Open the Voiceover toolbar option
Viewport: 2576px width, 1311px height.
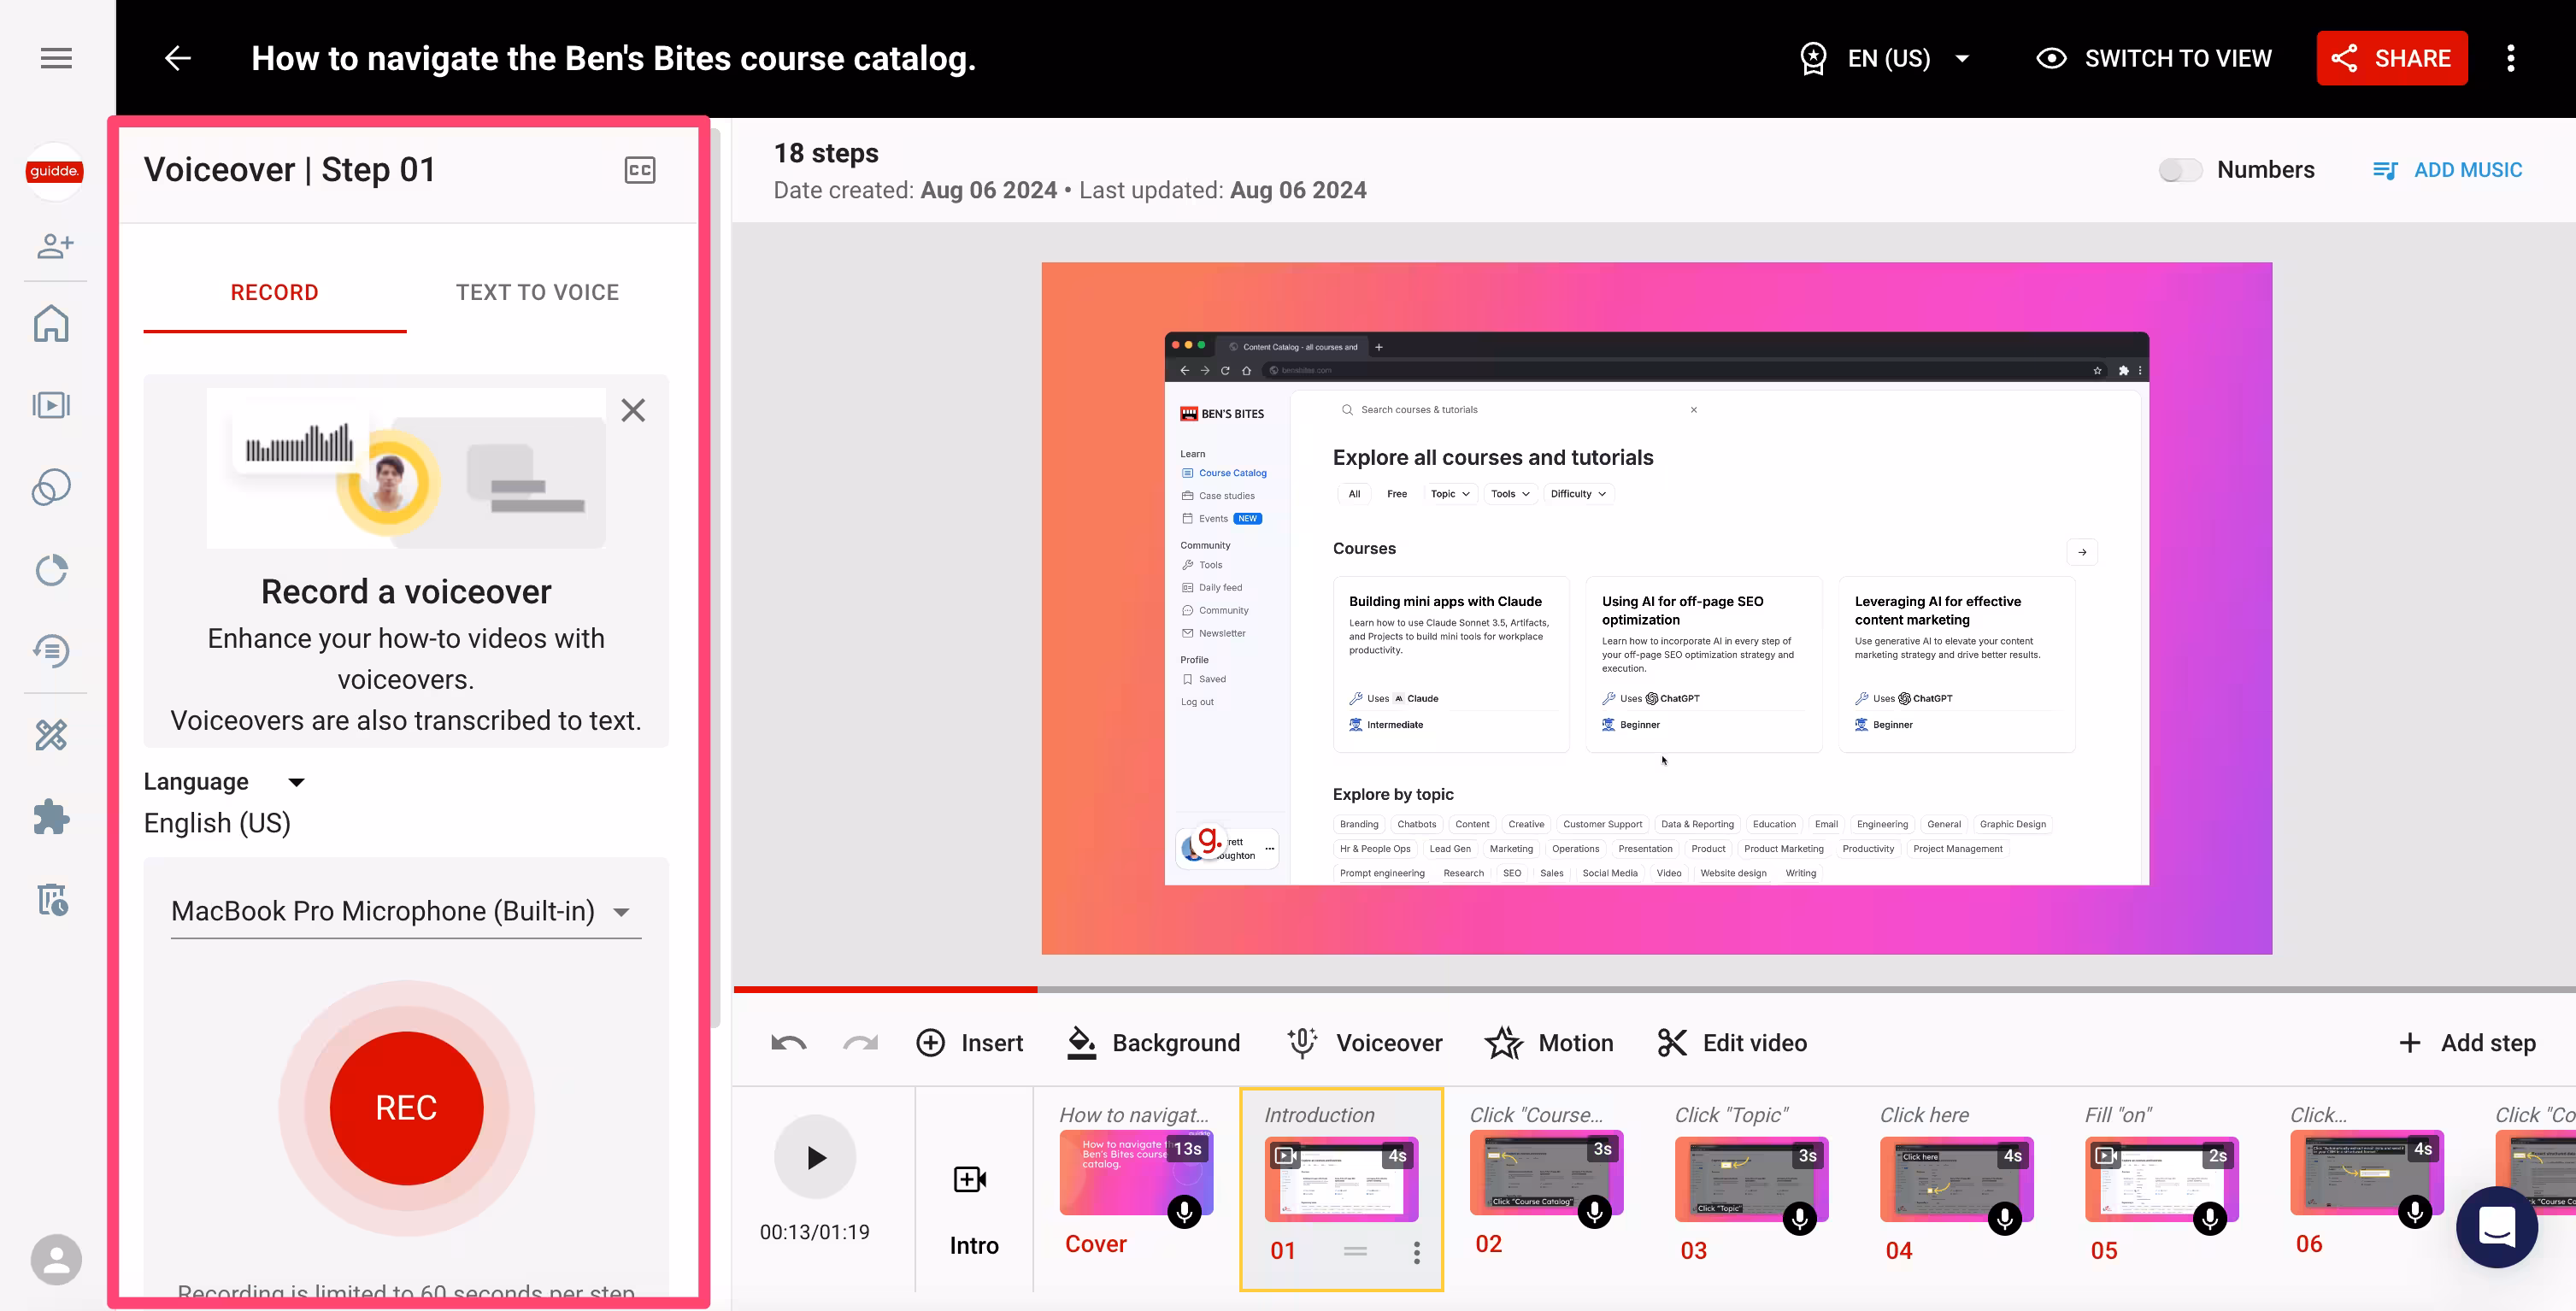(x=1365, y=1043)
